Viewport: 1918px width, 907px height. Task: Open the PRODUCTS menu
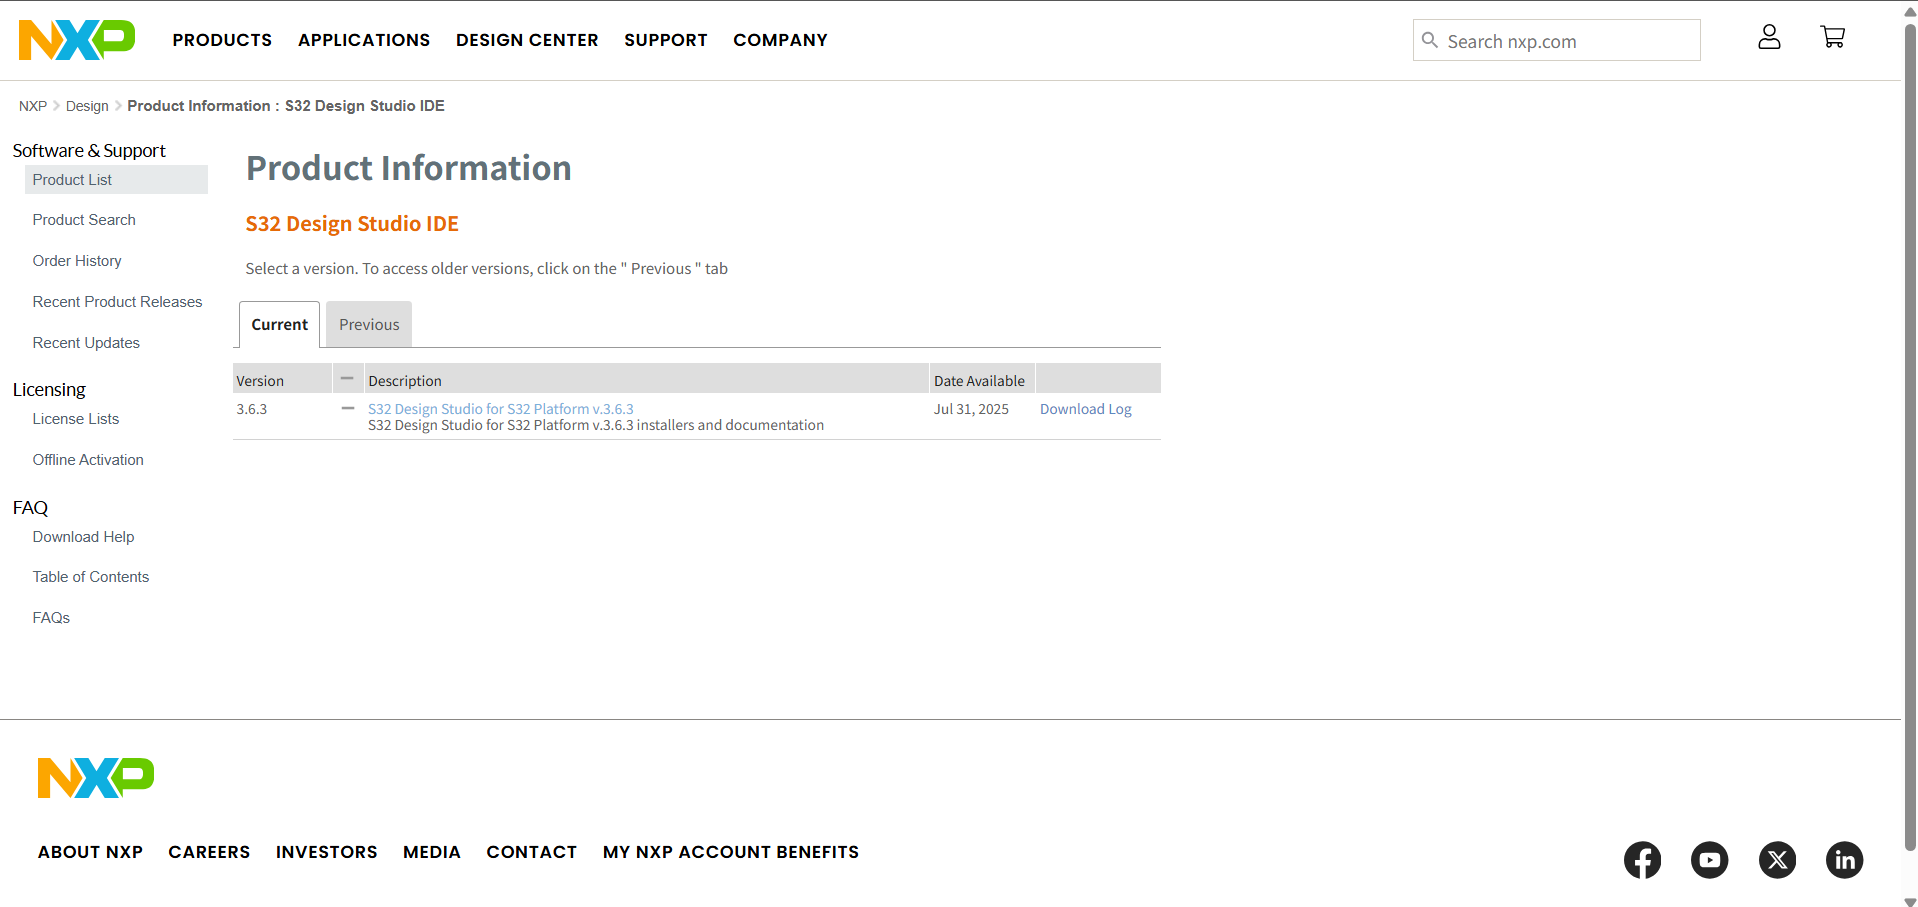tap(222, 40)
